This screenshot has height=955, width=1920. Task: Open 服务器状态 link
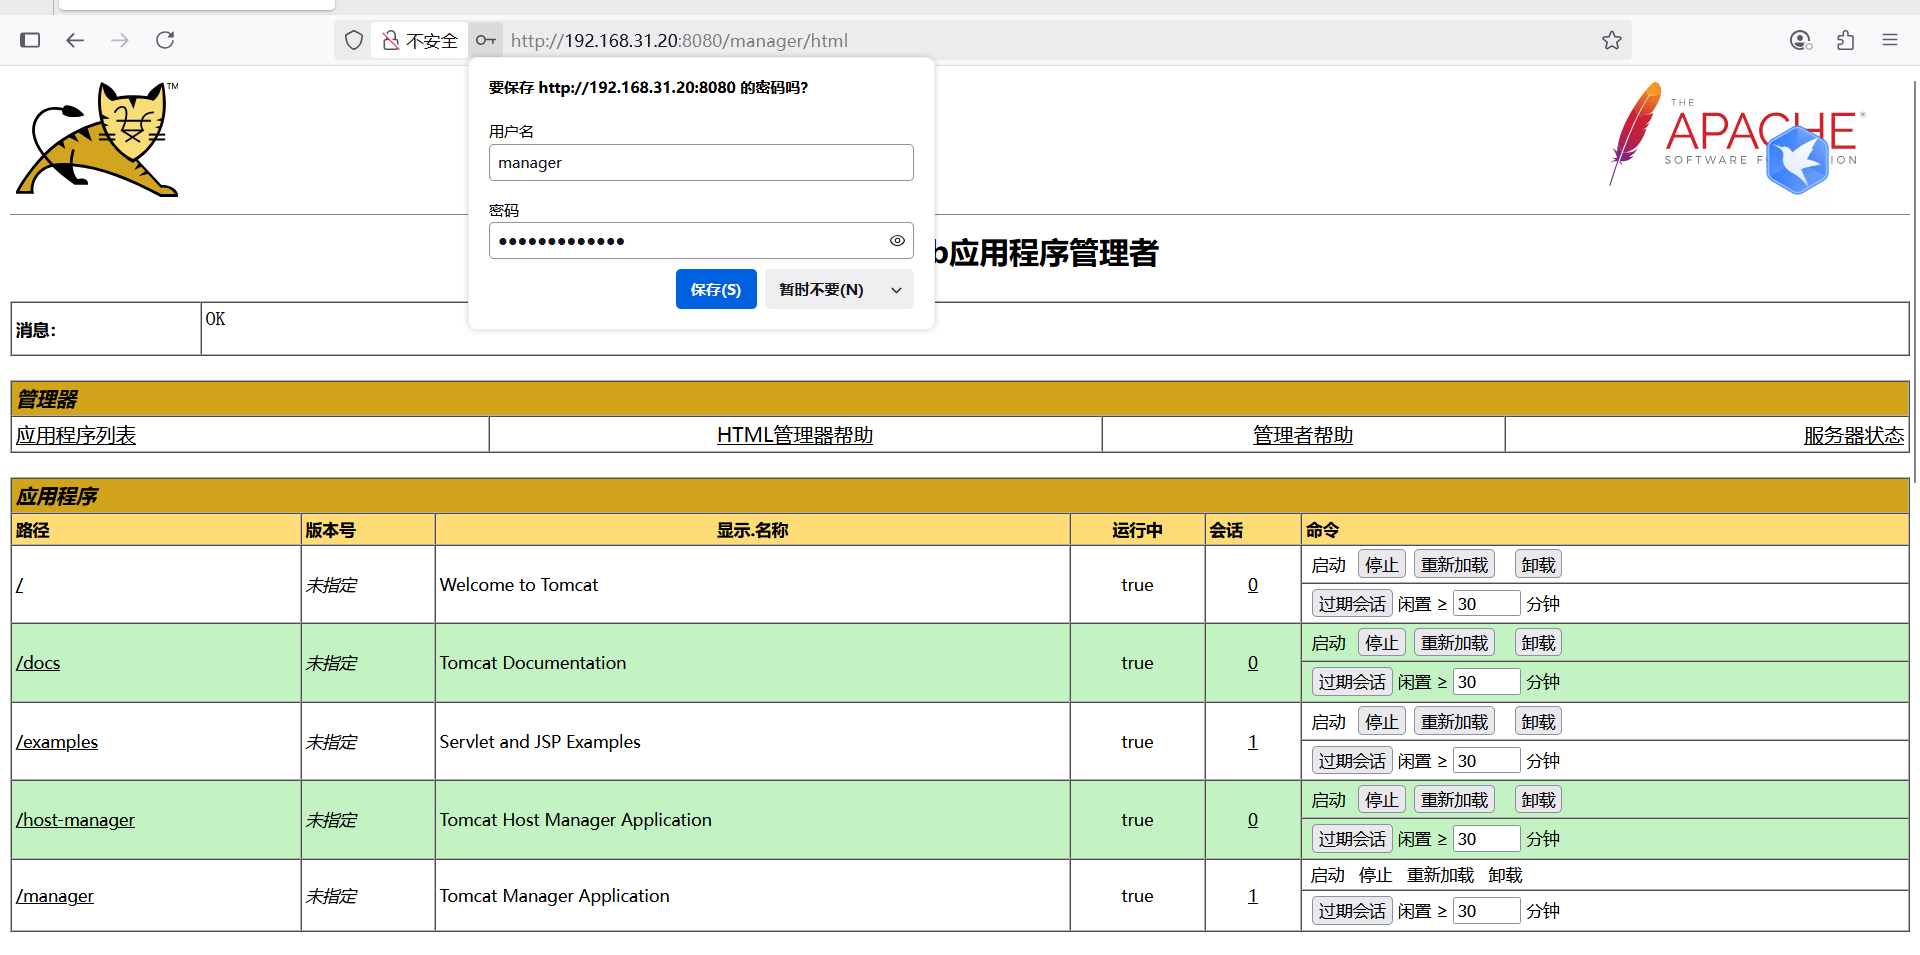click(1854, 435)
